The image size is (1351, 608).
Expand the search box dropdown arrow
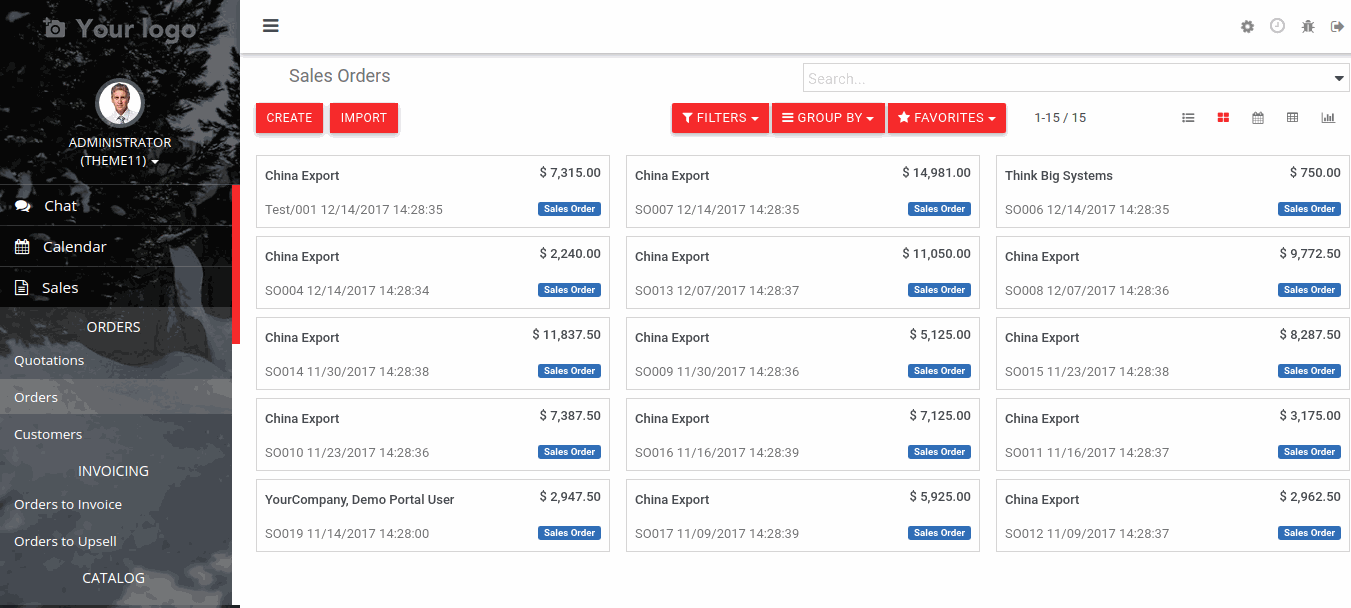[1339, 79]
